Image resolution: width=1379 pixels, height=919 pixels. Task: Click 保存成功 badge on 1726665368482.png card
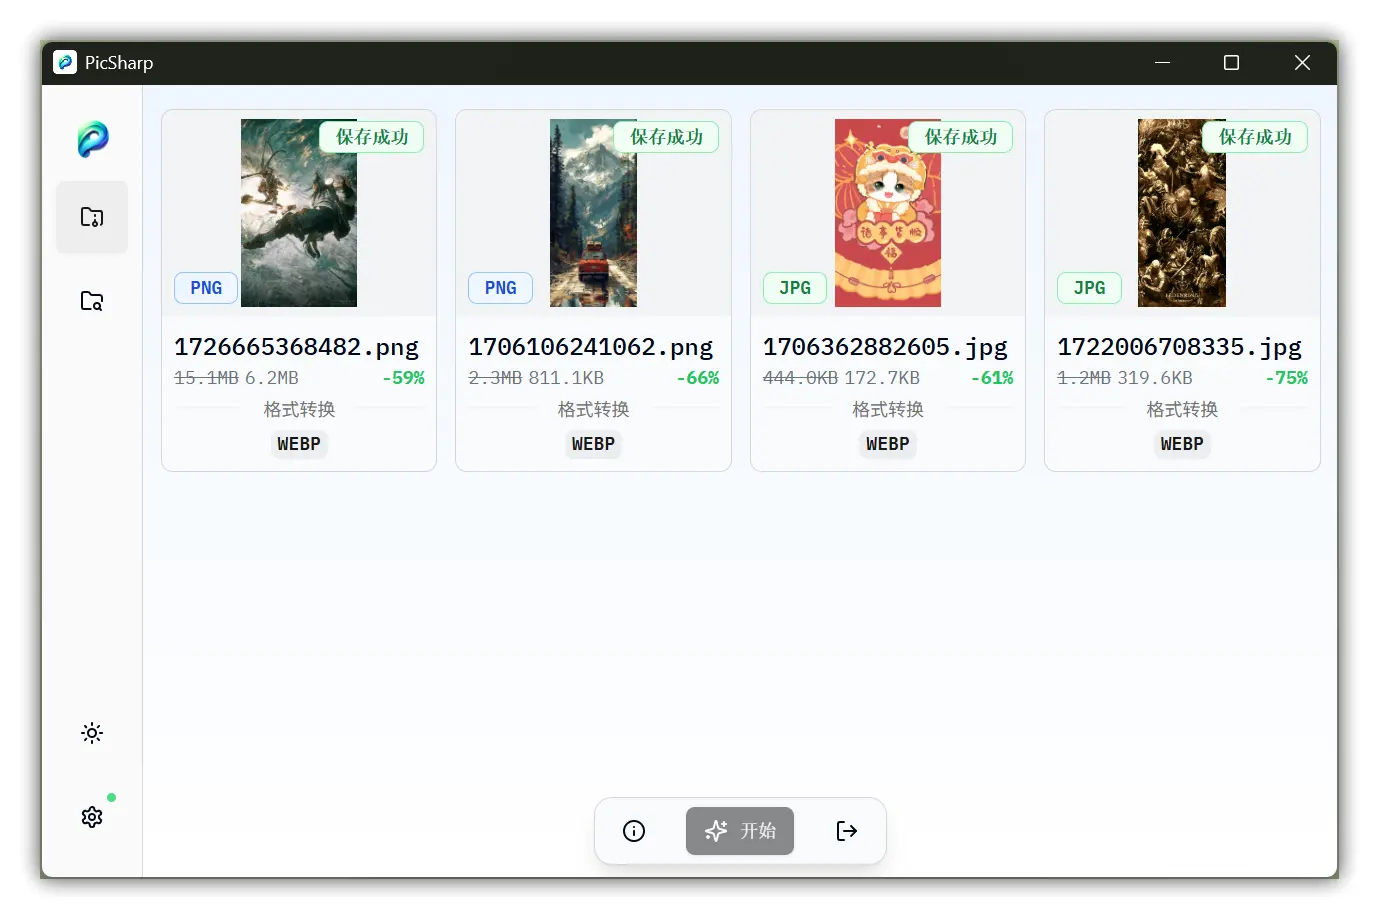(372, 137)
